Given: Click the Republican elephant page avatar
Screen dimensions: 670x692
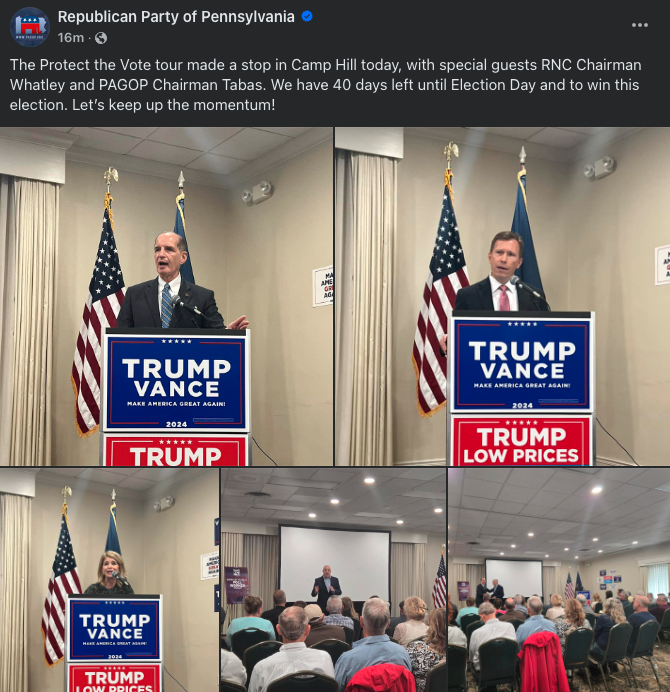Looking at the screenshot, I should (x=30, y=26).
